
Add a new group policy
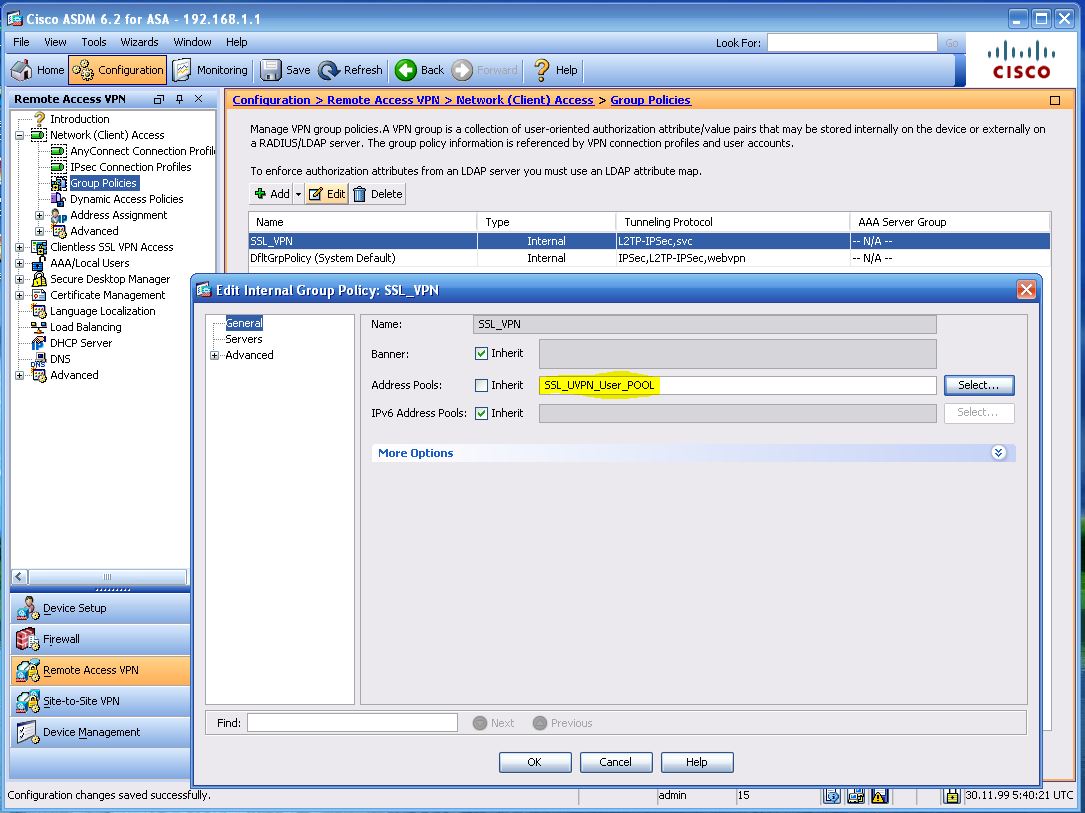tap(272, 194)
